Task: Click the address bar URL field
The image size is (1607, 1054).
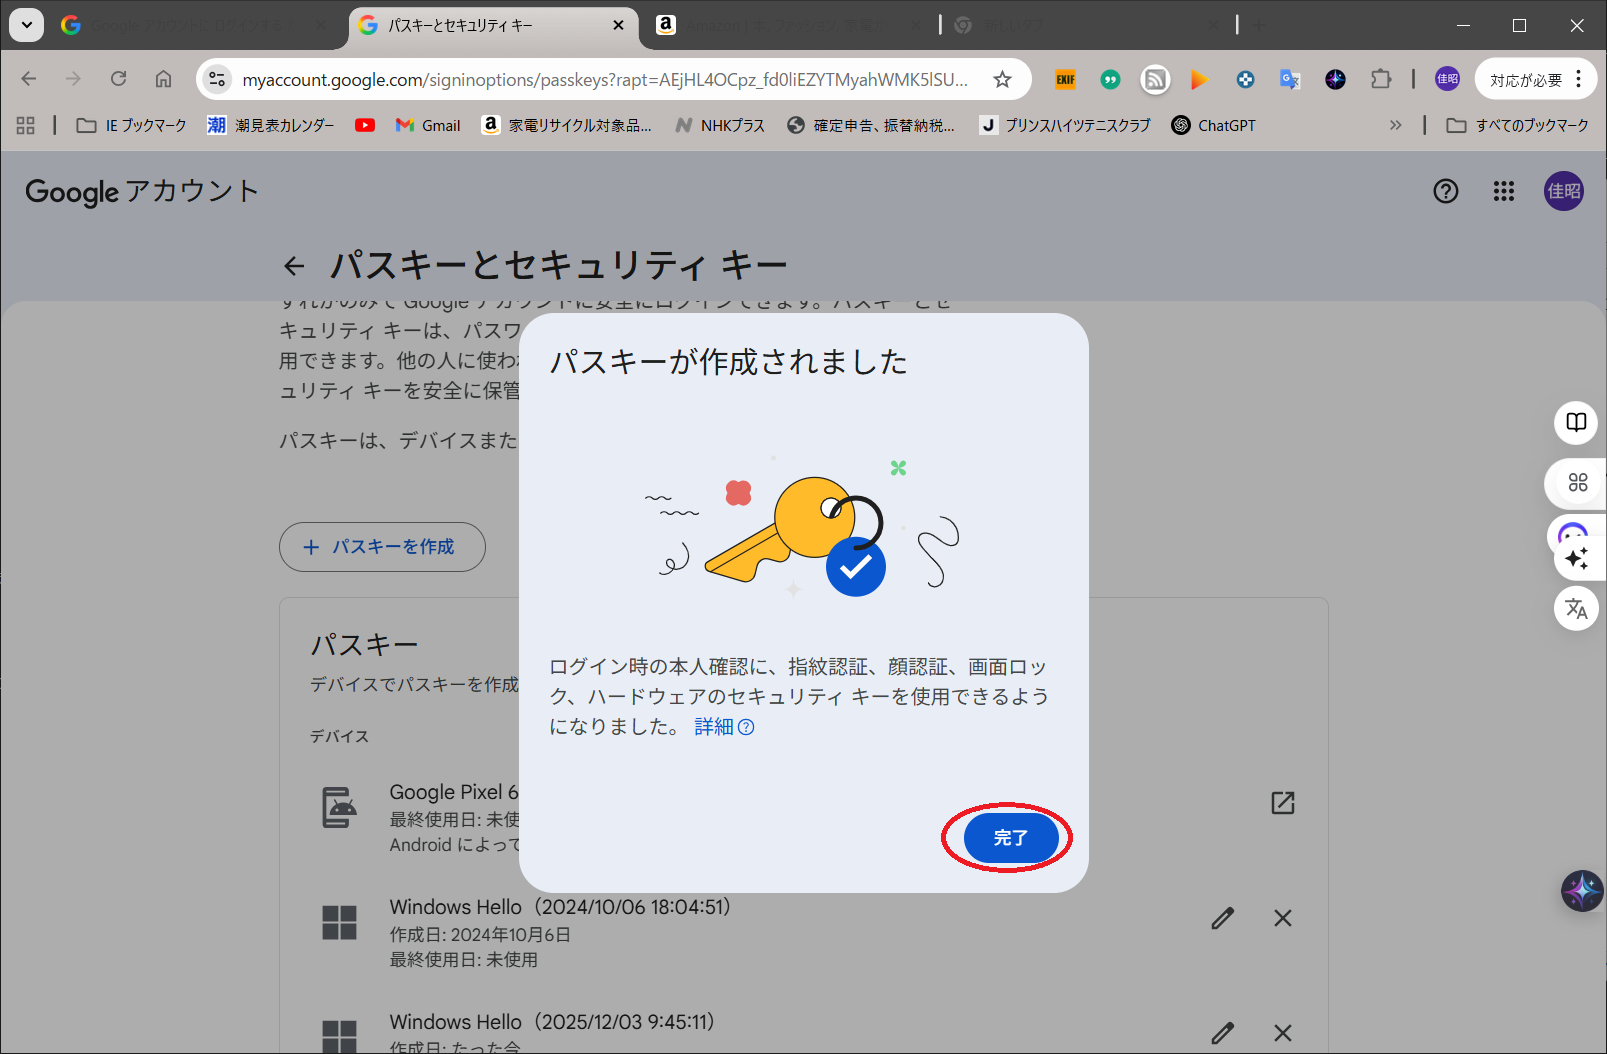Action: point(604,79)
